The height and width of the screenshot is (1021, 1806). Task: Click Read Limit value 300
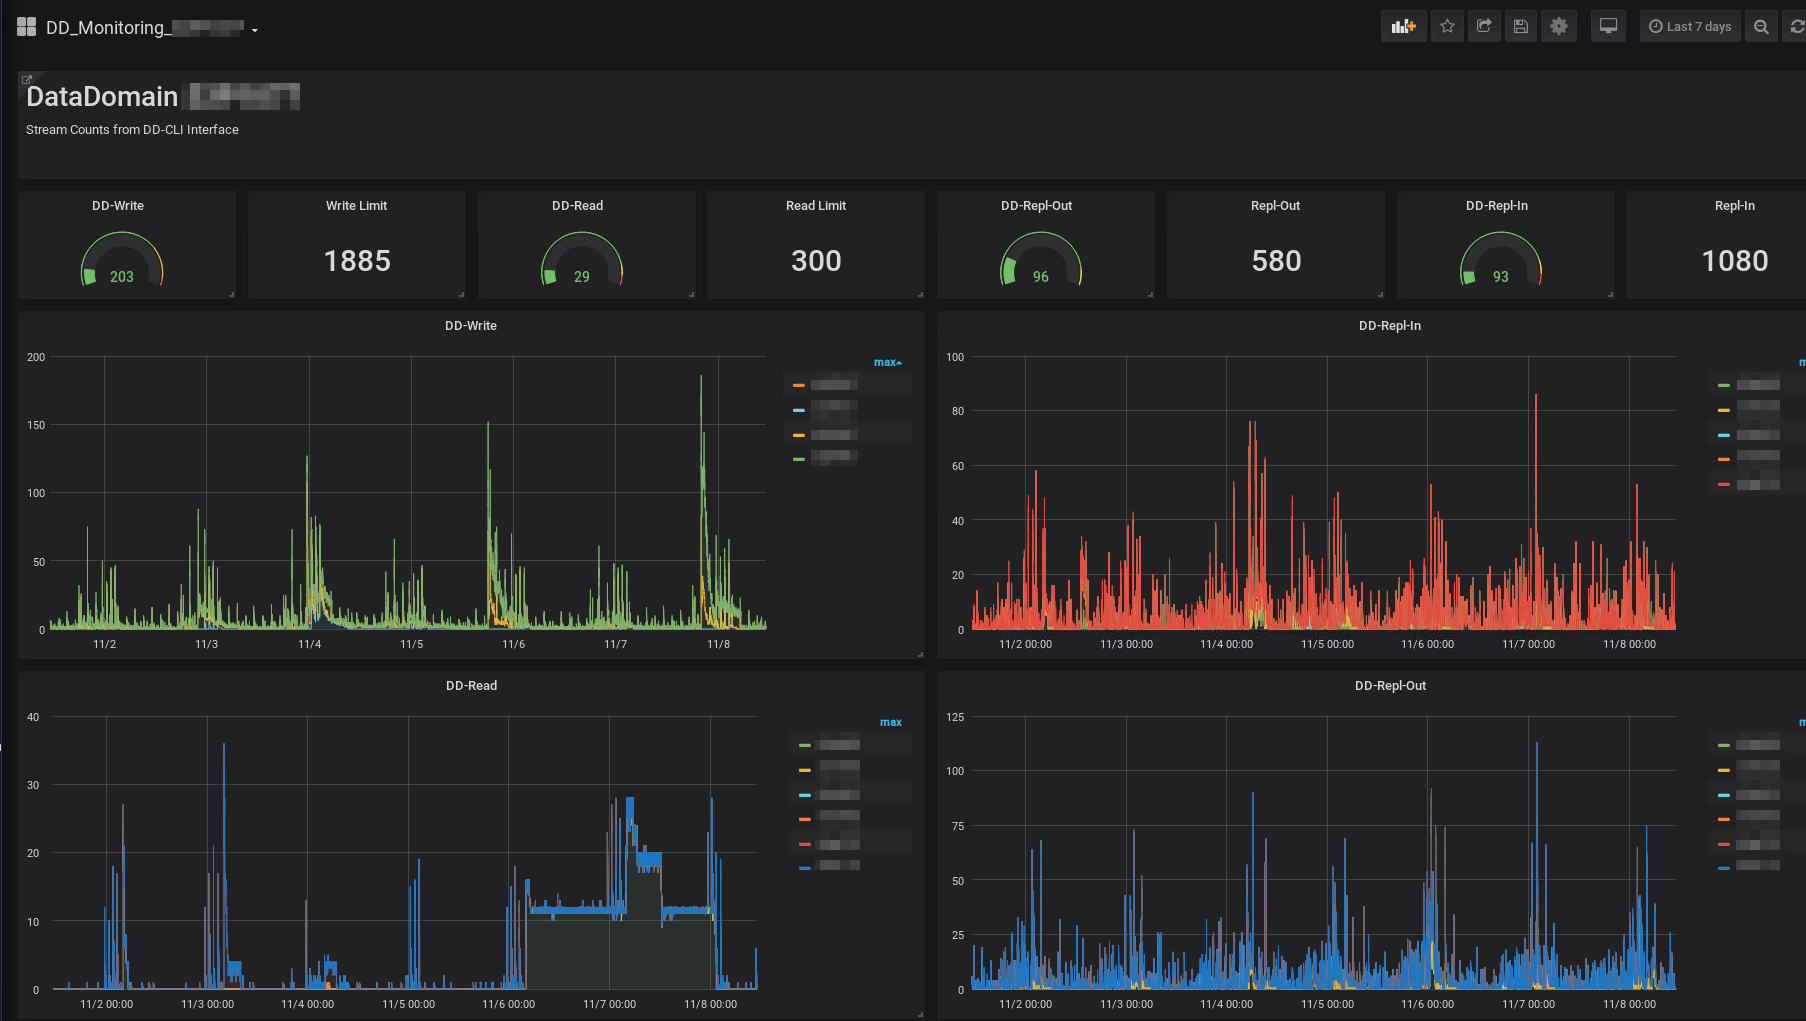point(816,261)
